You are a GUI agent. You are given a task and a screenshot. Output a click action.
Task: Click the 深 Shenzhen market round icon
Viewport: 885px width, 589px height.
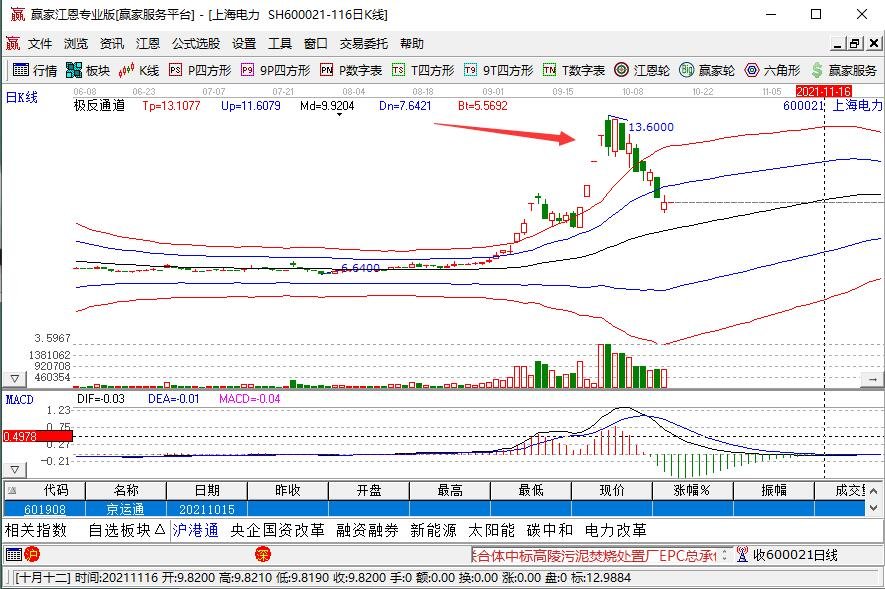click(263, 555)
